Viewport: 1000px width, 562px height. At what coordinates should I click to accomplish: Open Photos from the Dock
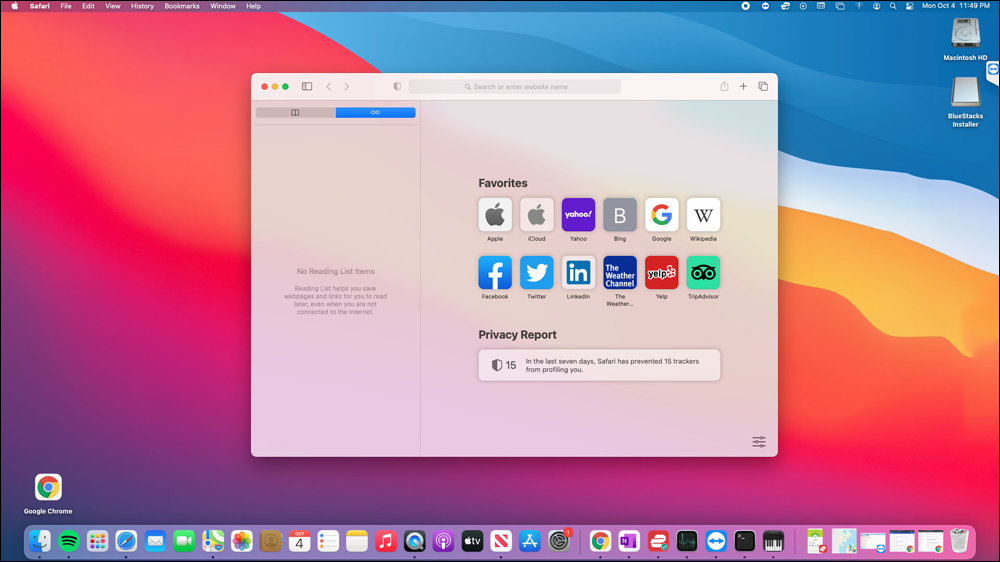[242, 541]
